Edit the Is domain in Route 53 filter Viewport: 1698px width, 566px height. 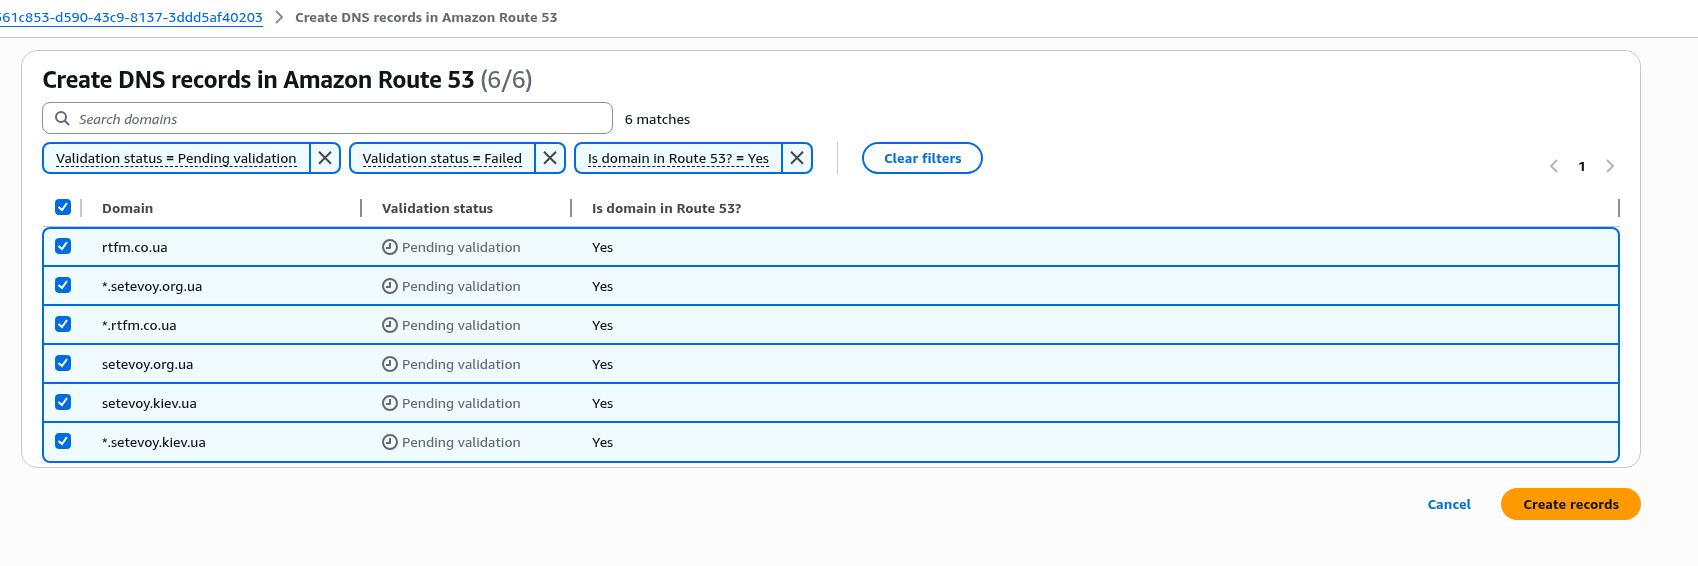(678, 158)
